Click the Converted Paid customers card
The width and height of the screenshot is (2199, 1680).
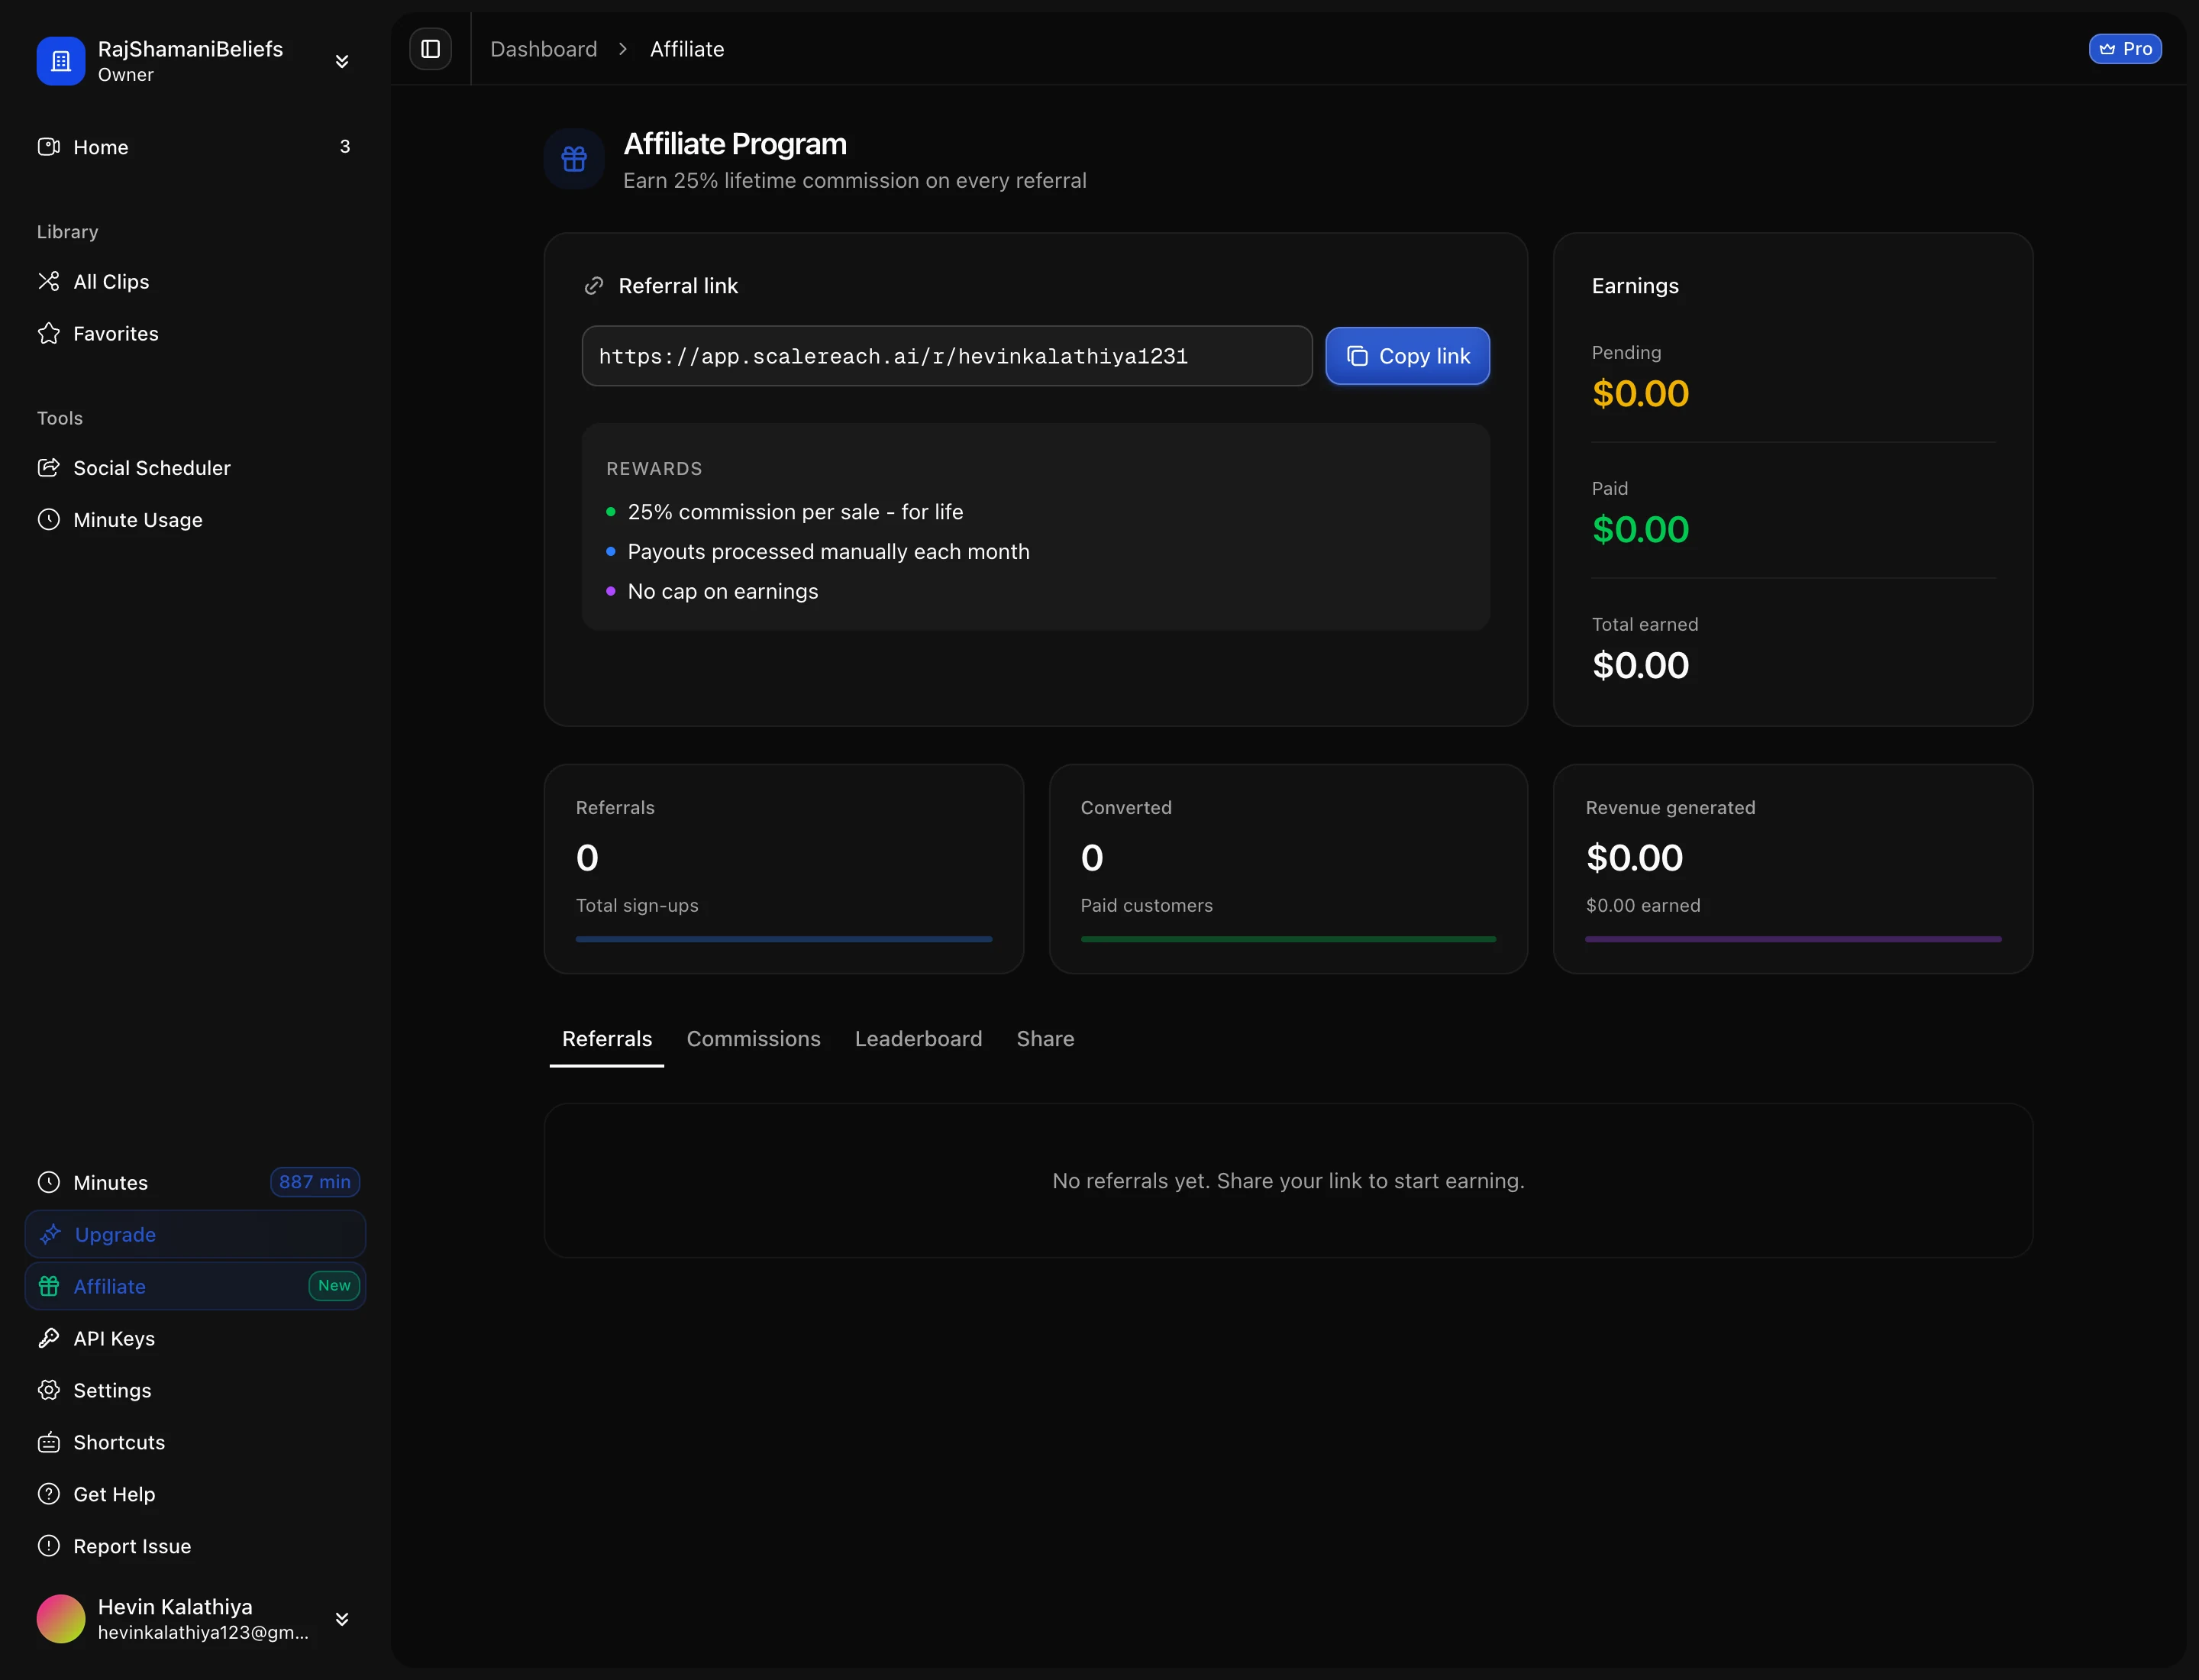[1288, 869]
